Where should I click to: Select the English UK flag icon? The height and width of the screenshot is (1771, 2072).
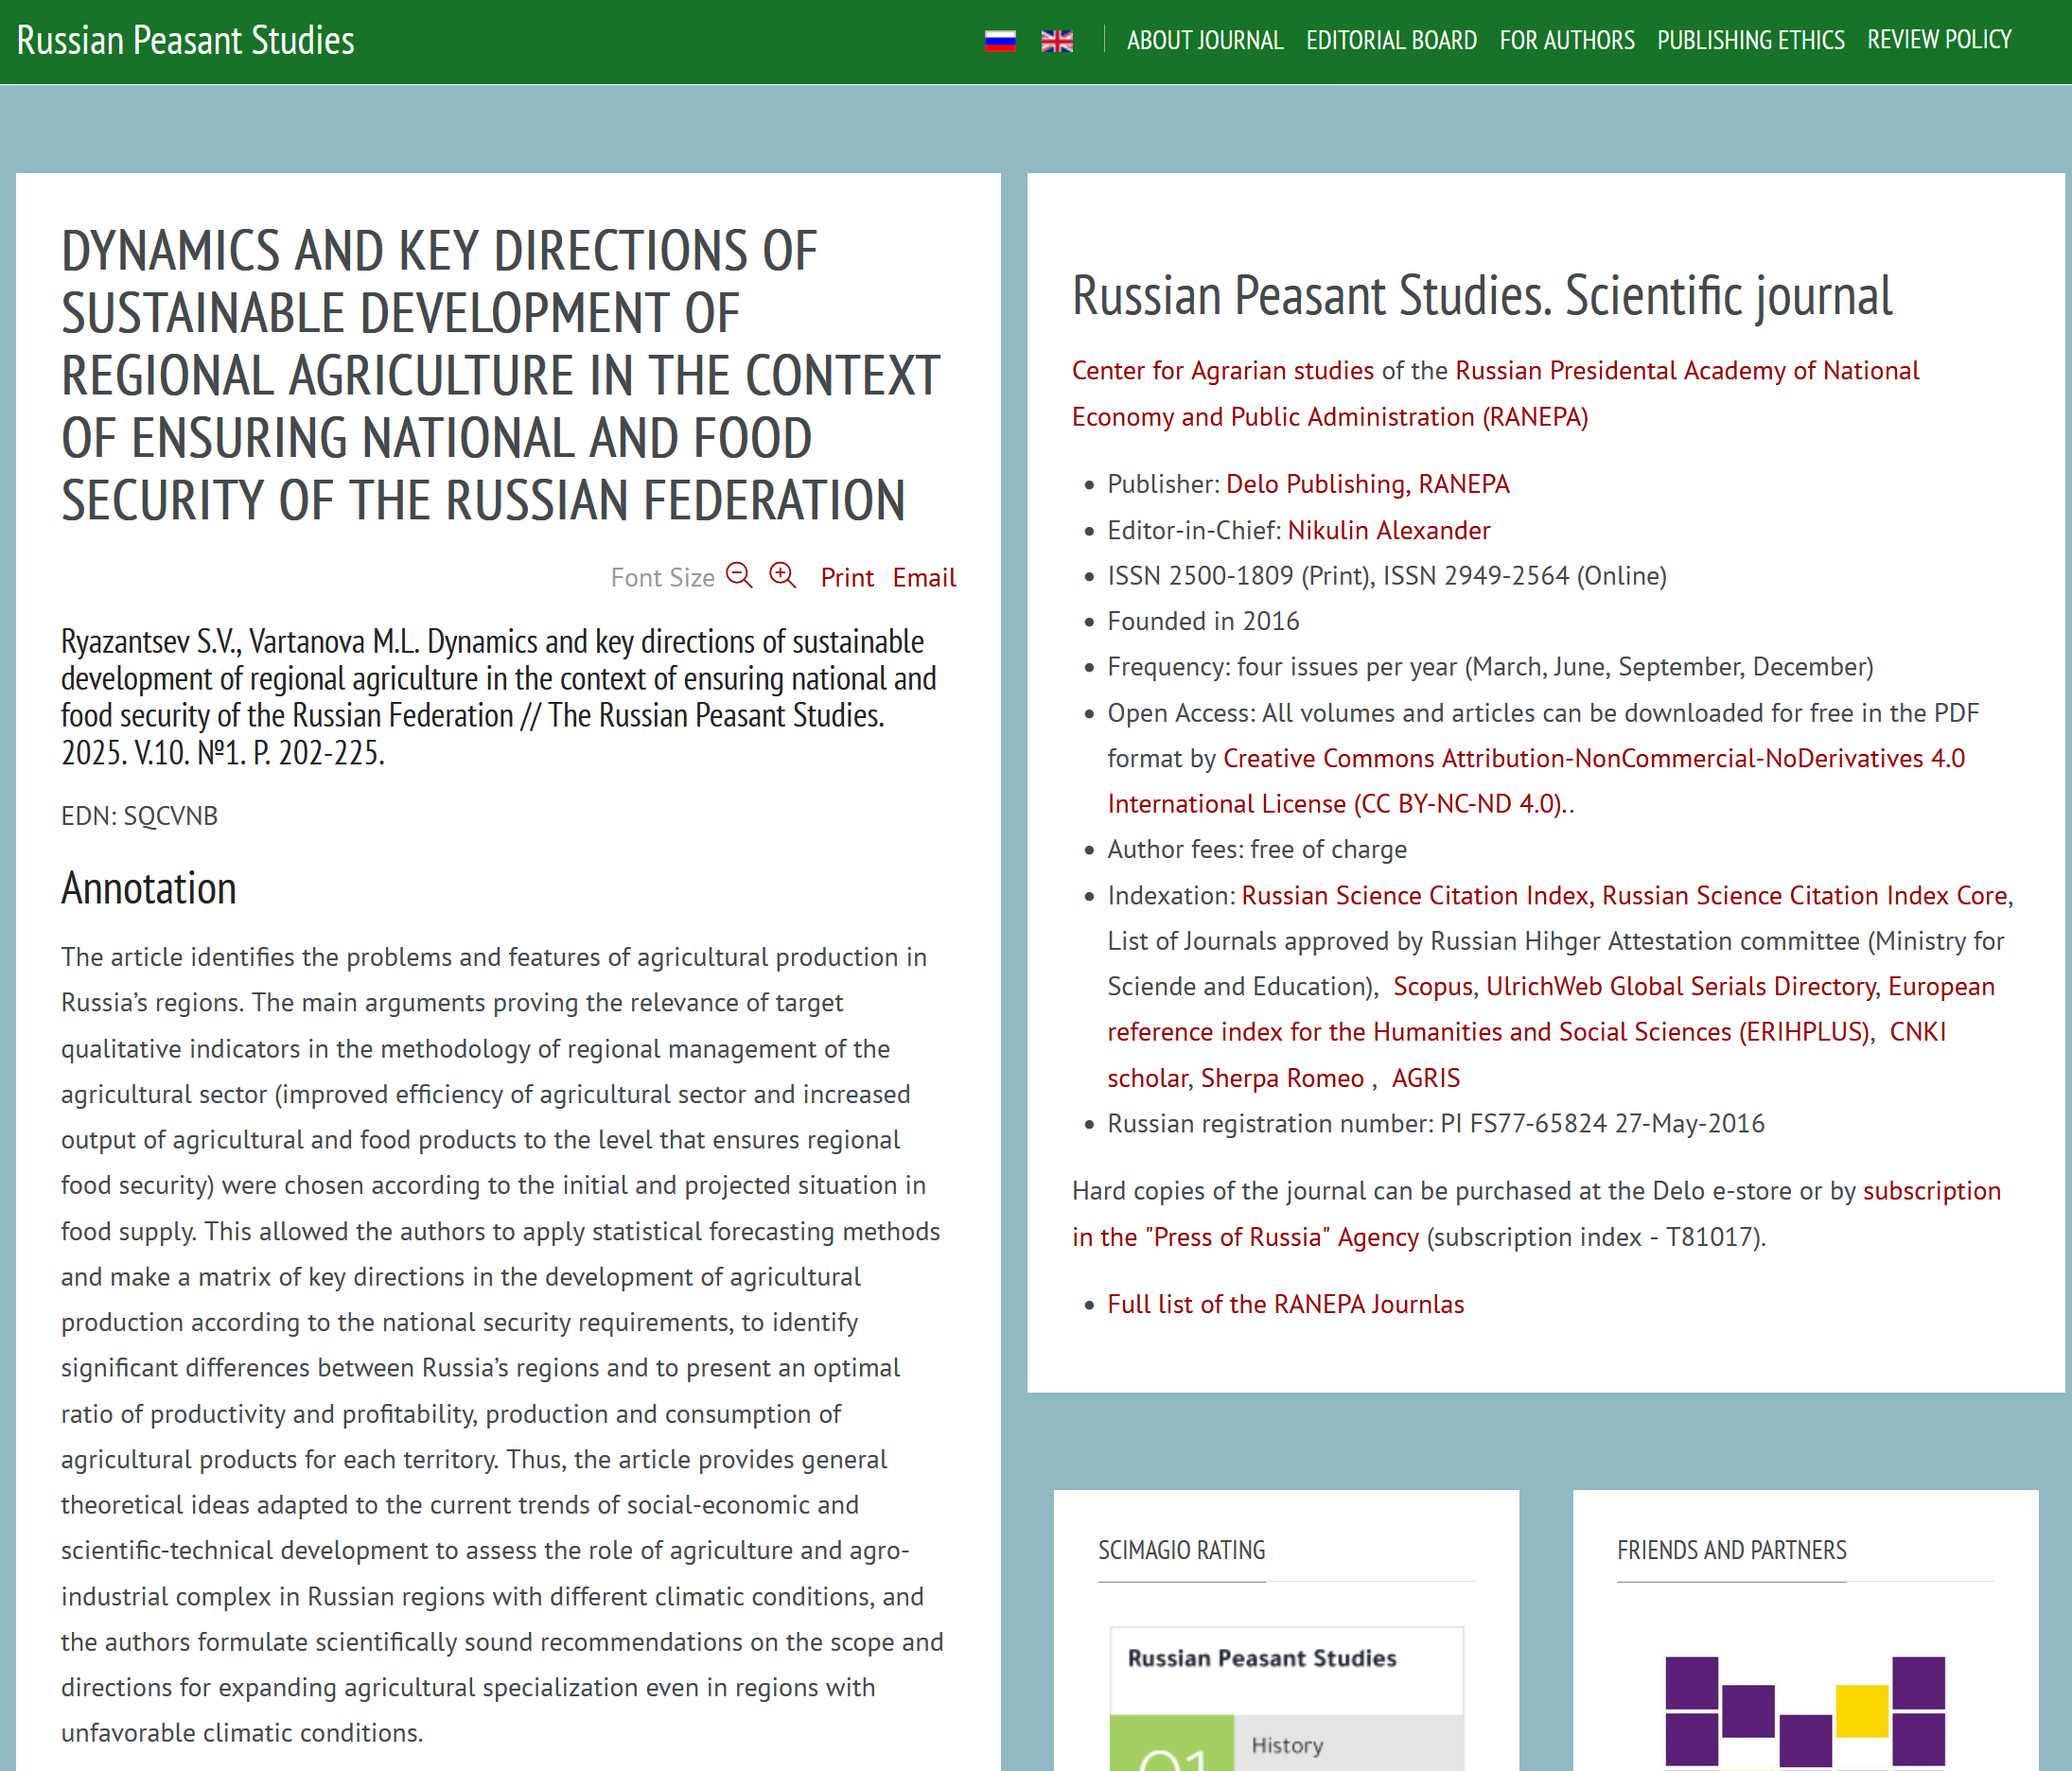[1057, 41]
